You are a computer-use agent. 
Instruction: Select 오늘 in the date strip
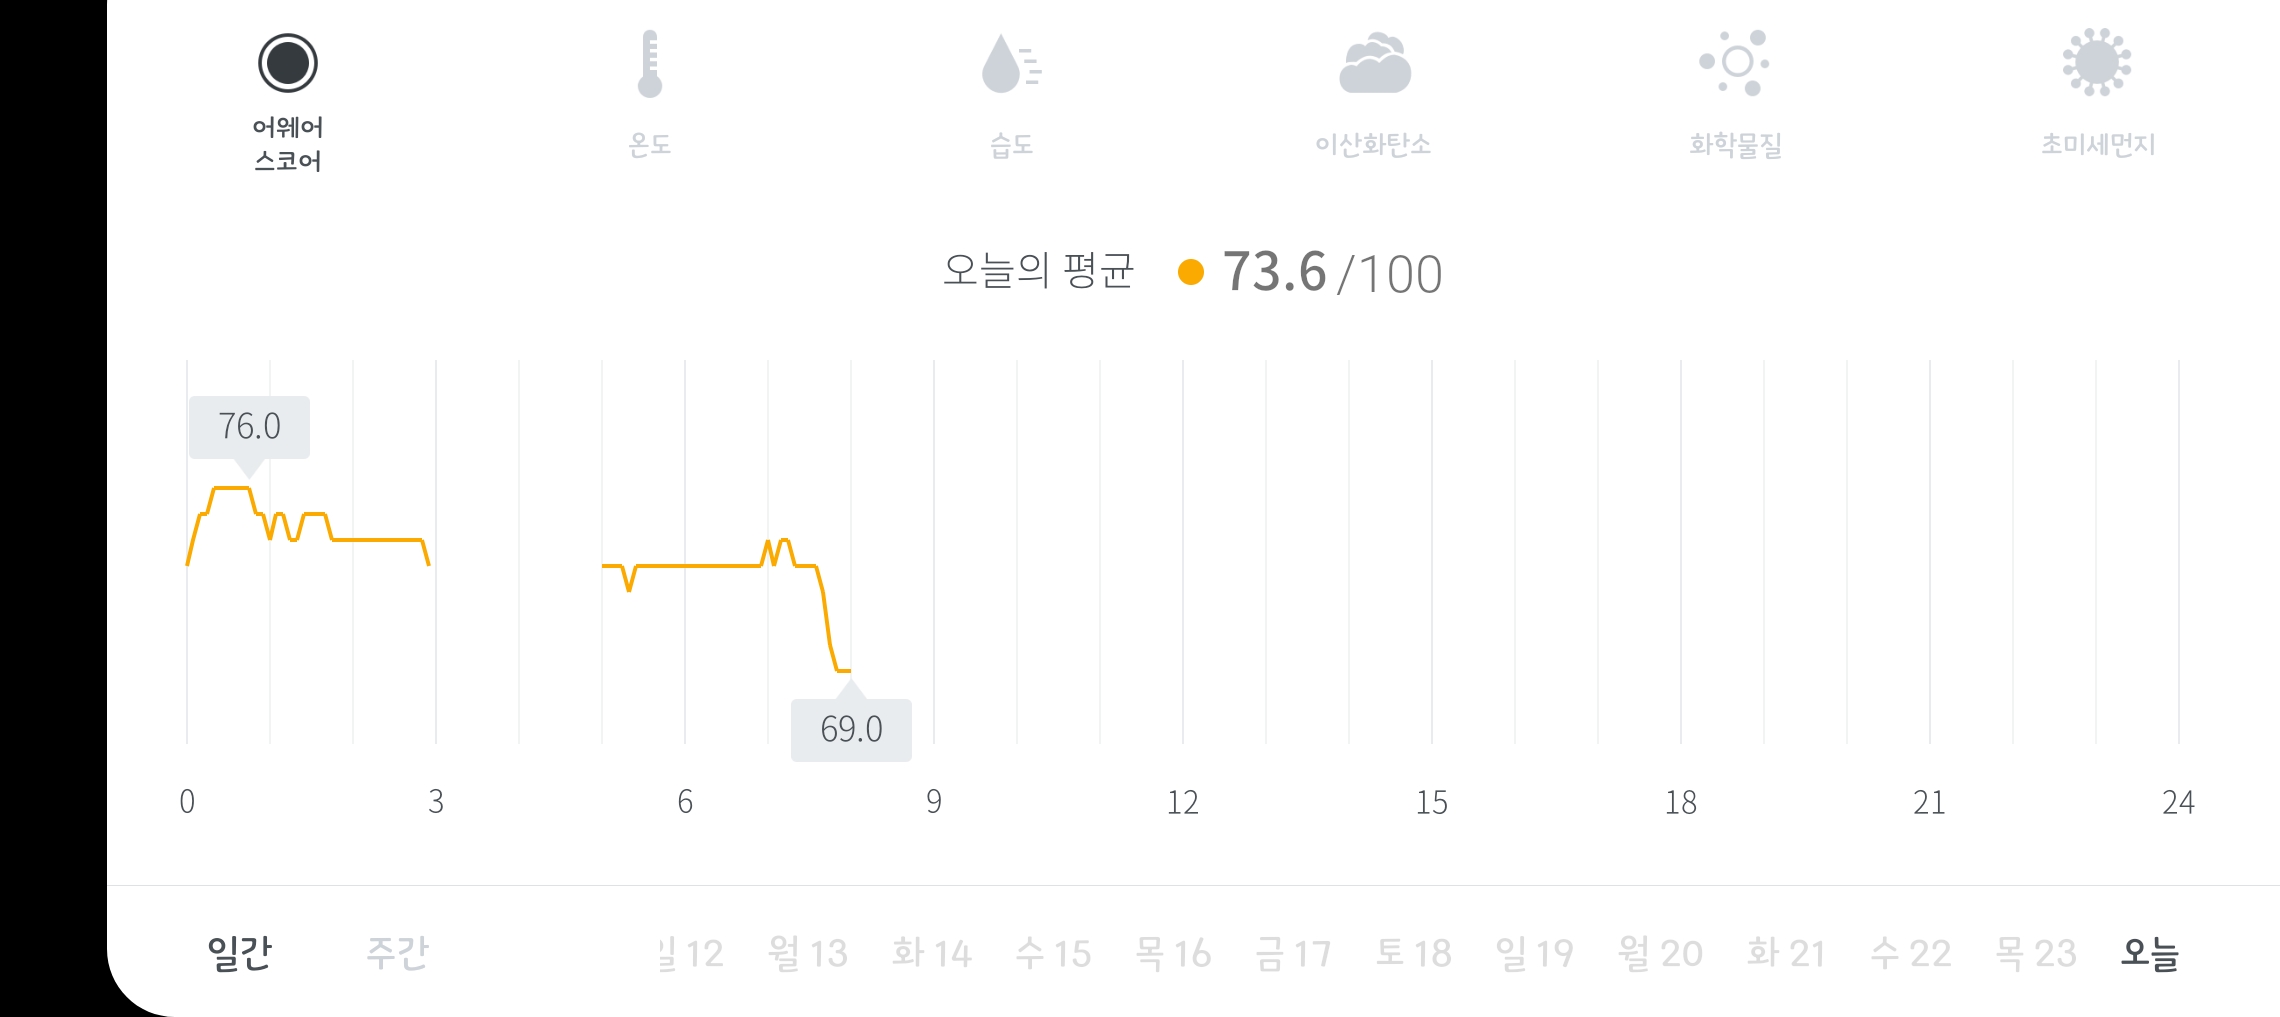coord(2150,953)
